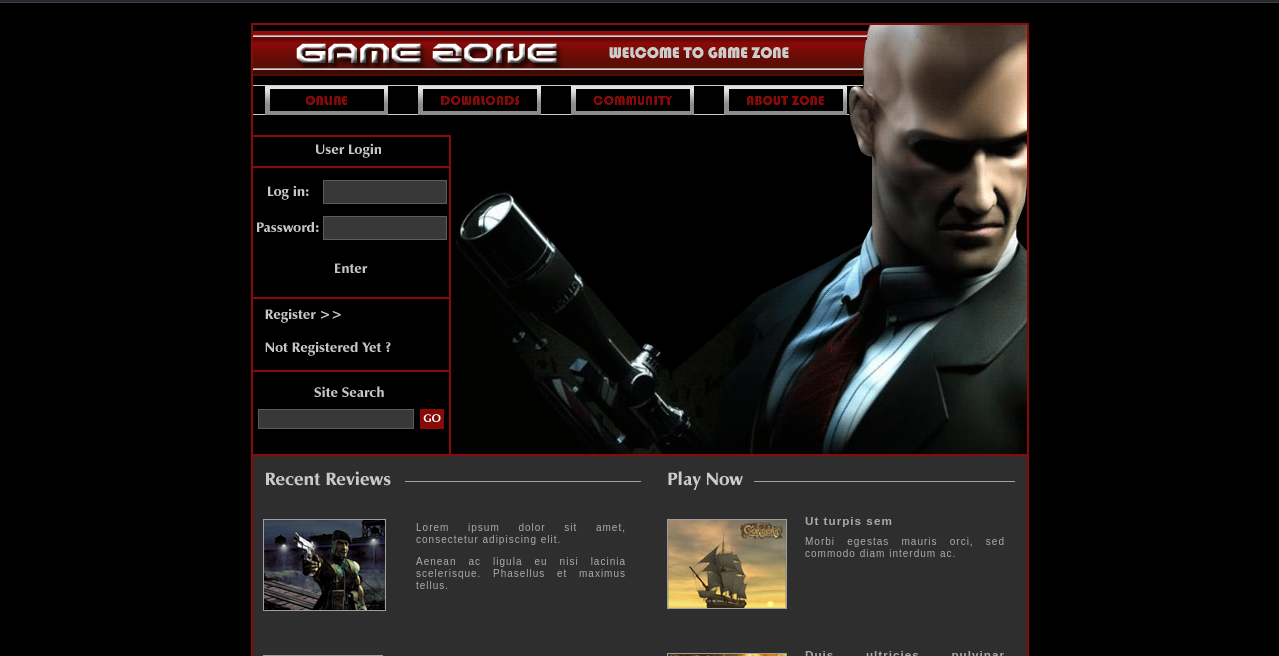Click the Ut turpis sem title

[x=849, y=521]
